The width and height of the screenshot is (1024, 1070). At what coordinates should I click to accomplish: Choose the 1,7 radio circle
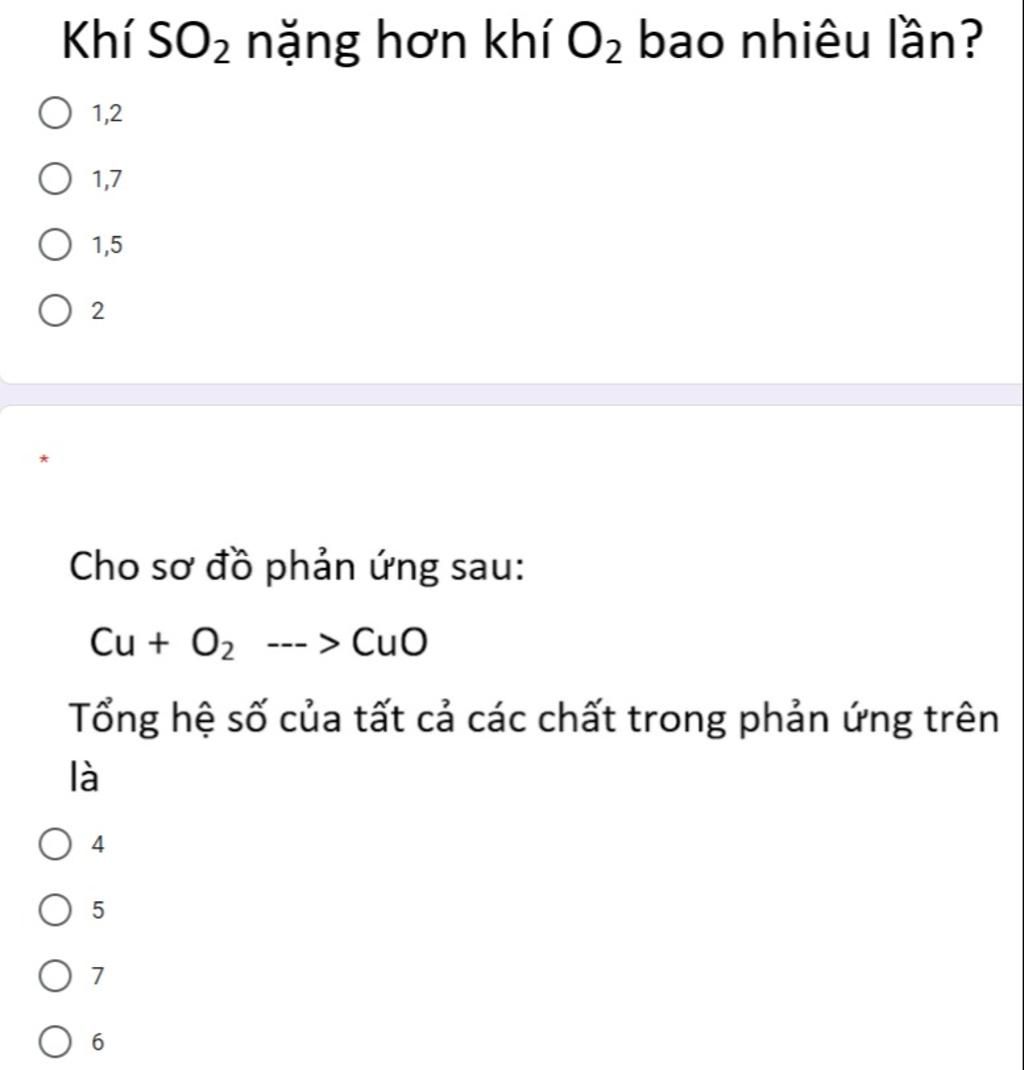coord(55,179)
